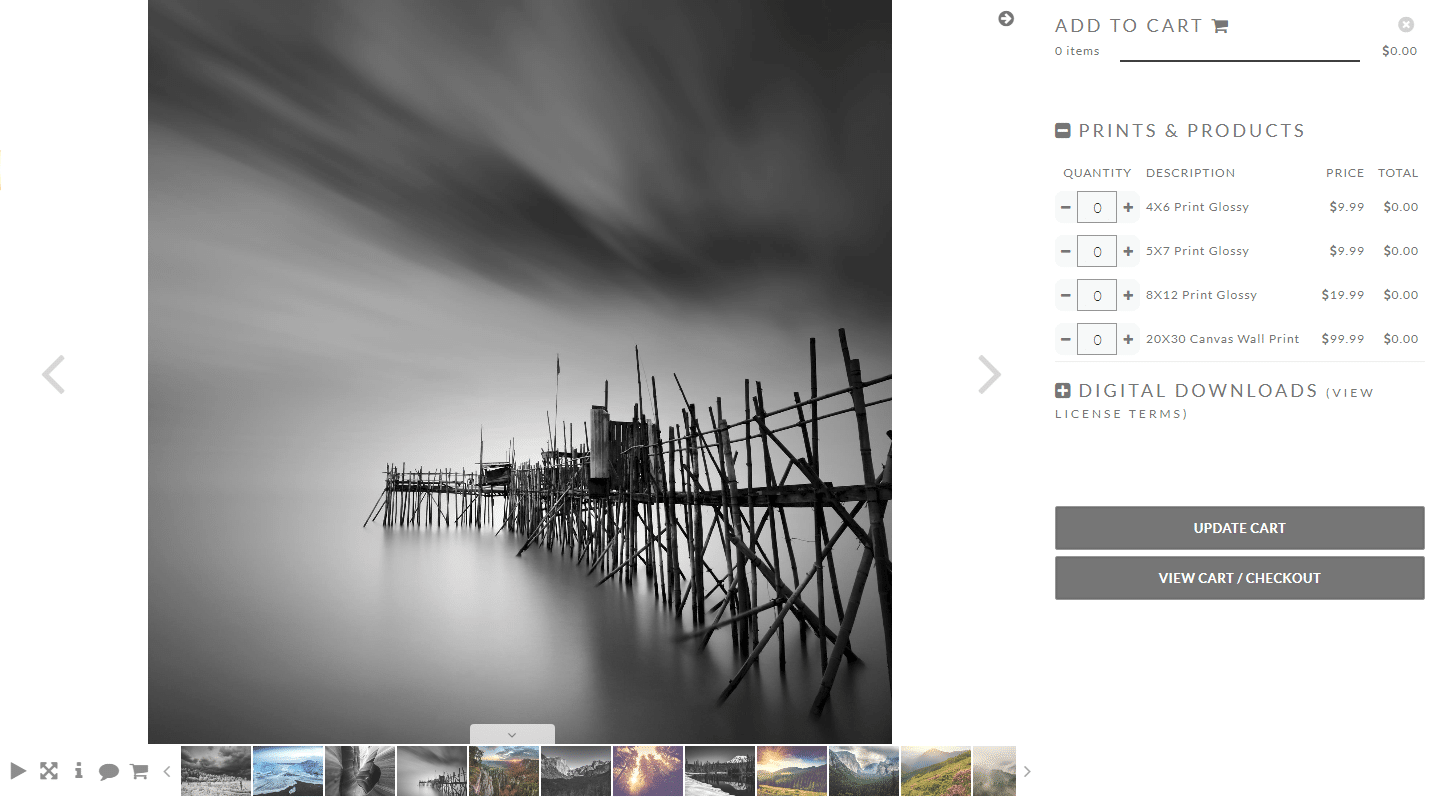
Task: Select the 5X7 Print Glossy quantity field
Action: click(1097, 251)
